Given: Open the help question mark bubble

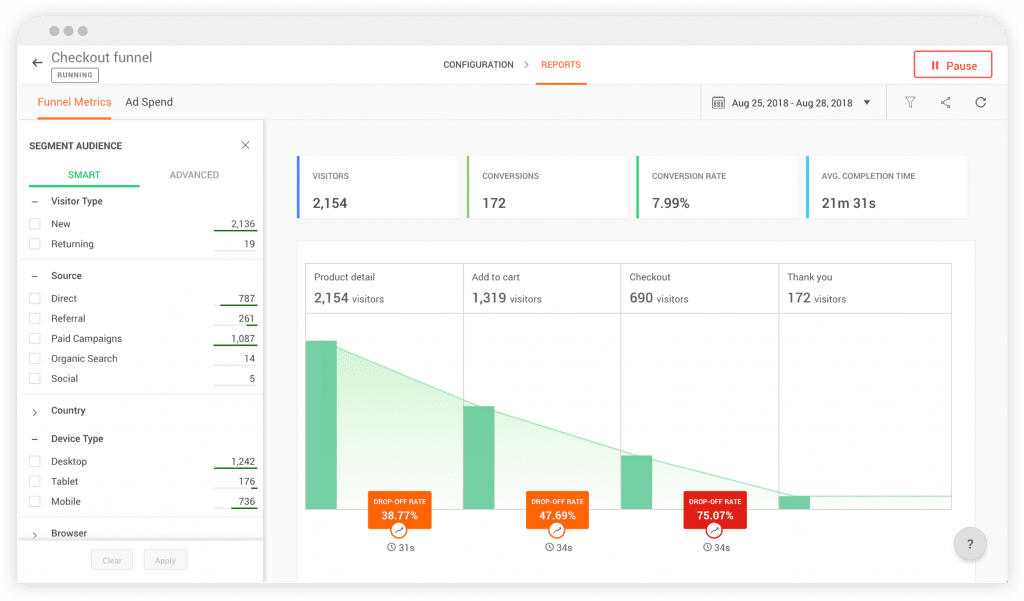Looking at the screenshot, I should click(x=970, y=544).
